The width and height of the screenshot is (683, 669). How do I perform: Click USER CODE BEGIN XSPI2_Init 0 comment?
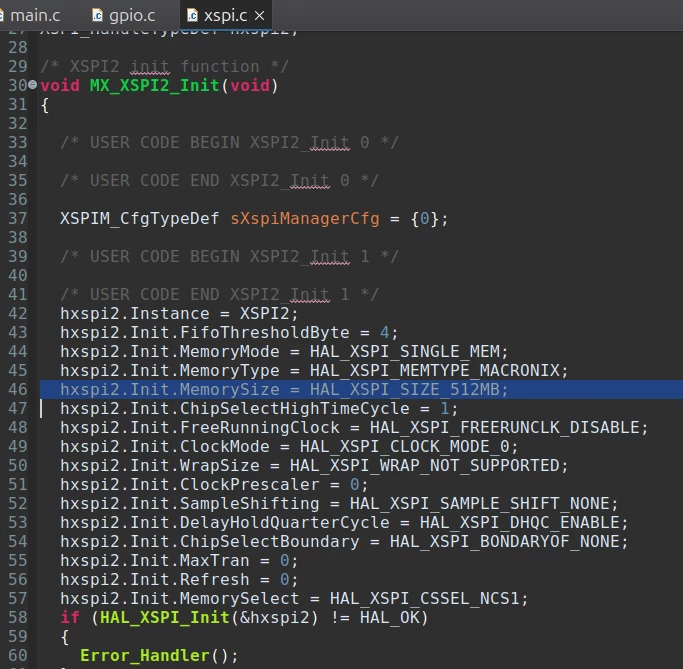(x=229, y=142)
